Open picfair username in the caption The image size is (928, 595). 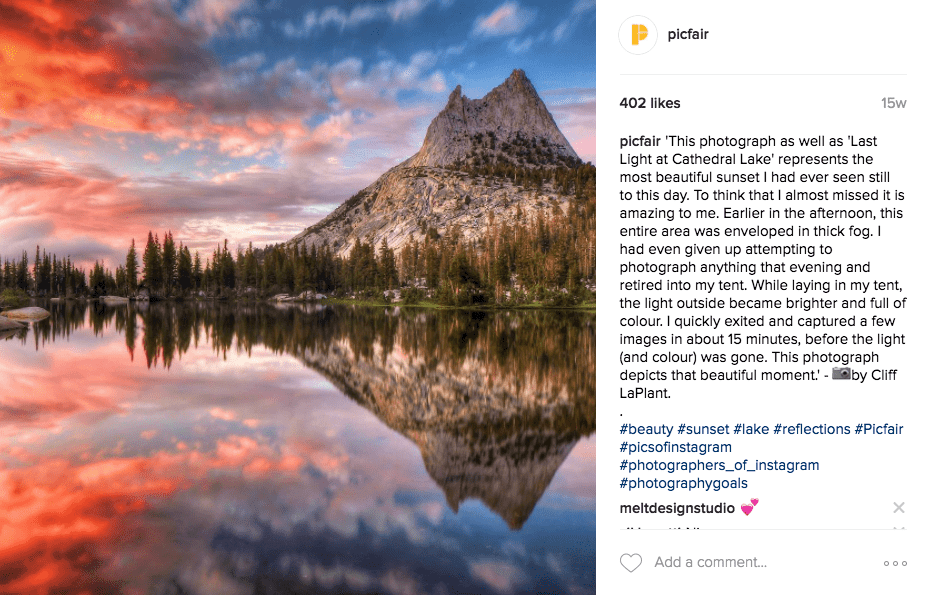click(x=645, y=141)
